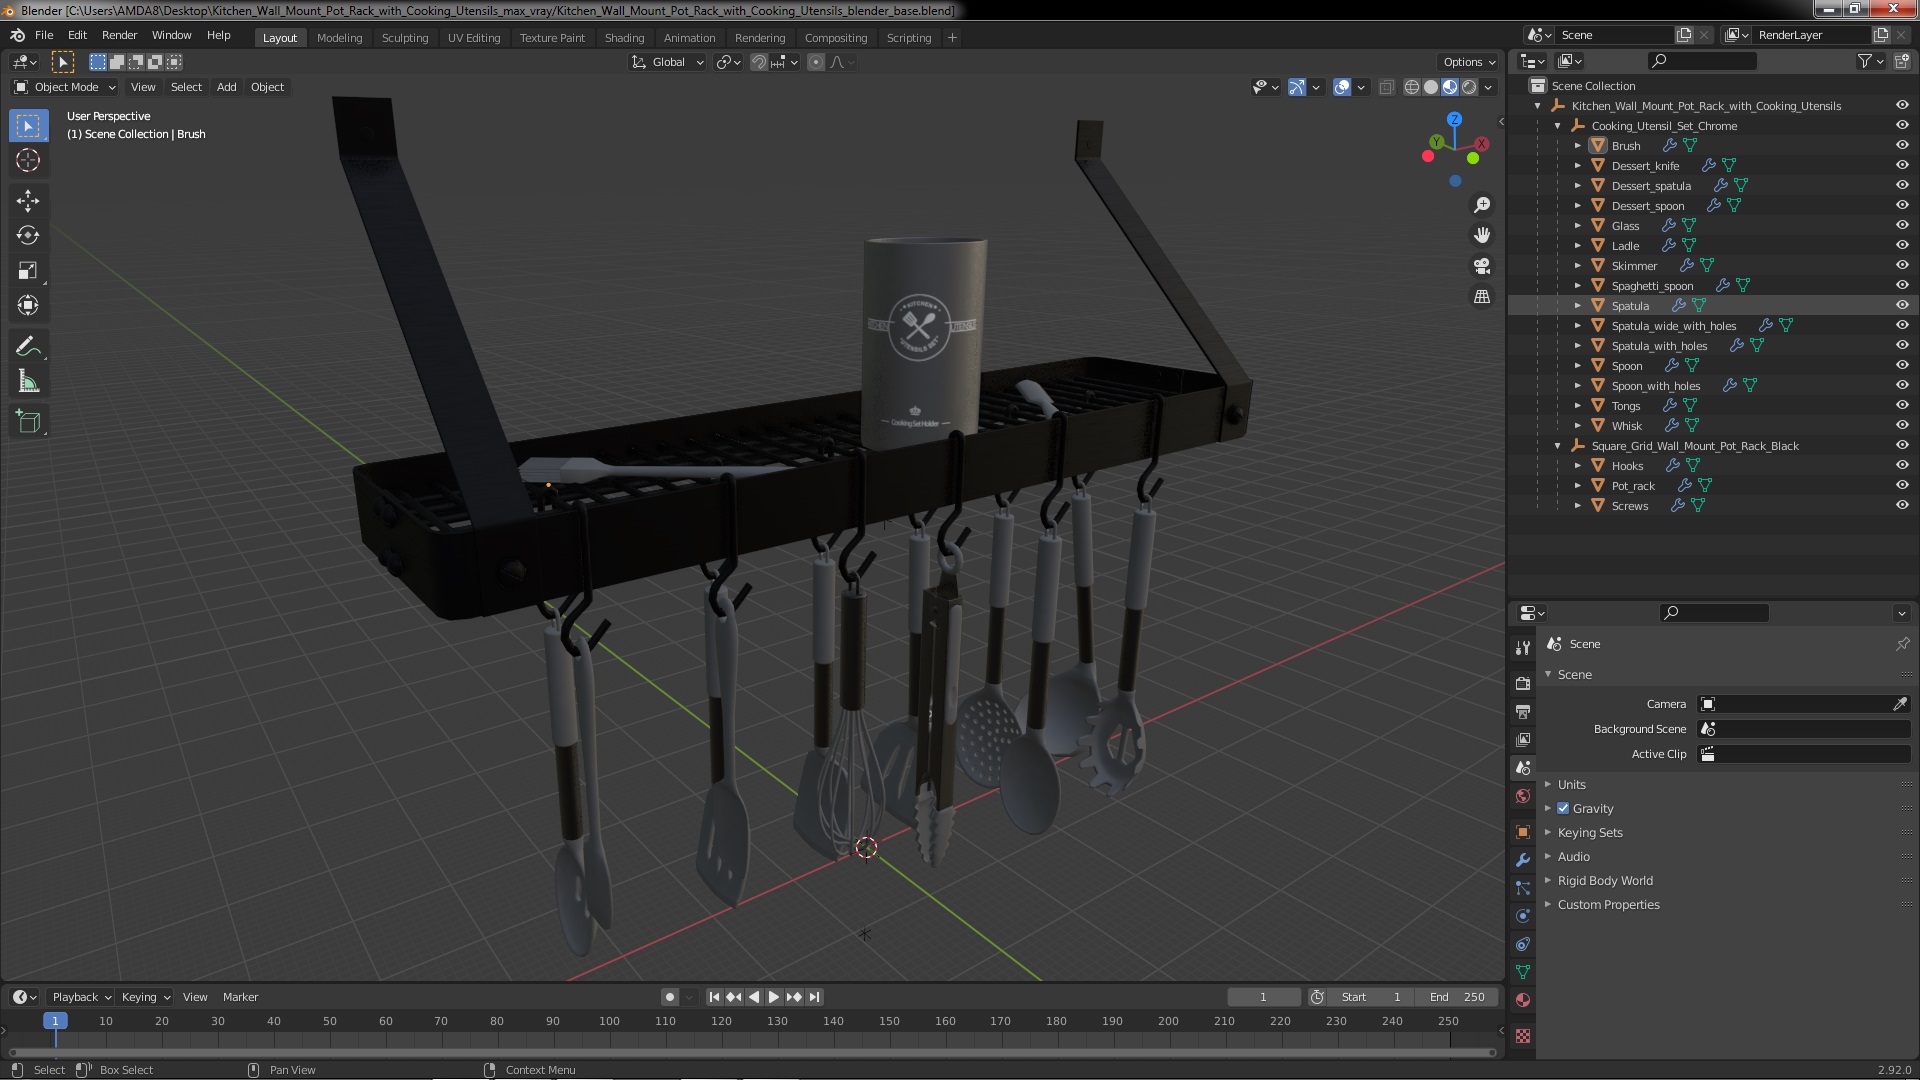
Task: Select the Measure tool
Action: point(28,382)
